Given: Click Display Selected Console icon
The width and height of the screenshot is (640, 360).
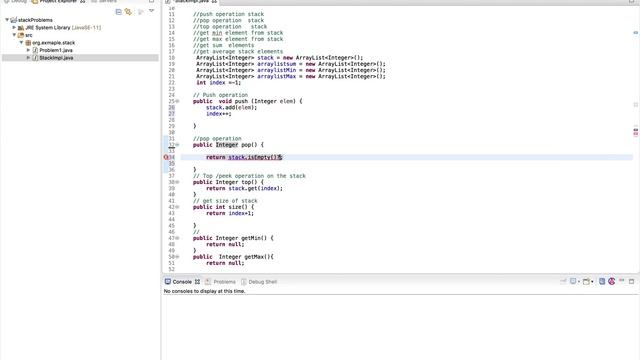Looking at the screenshot, I should (573, 281).
